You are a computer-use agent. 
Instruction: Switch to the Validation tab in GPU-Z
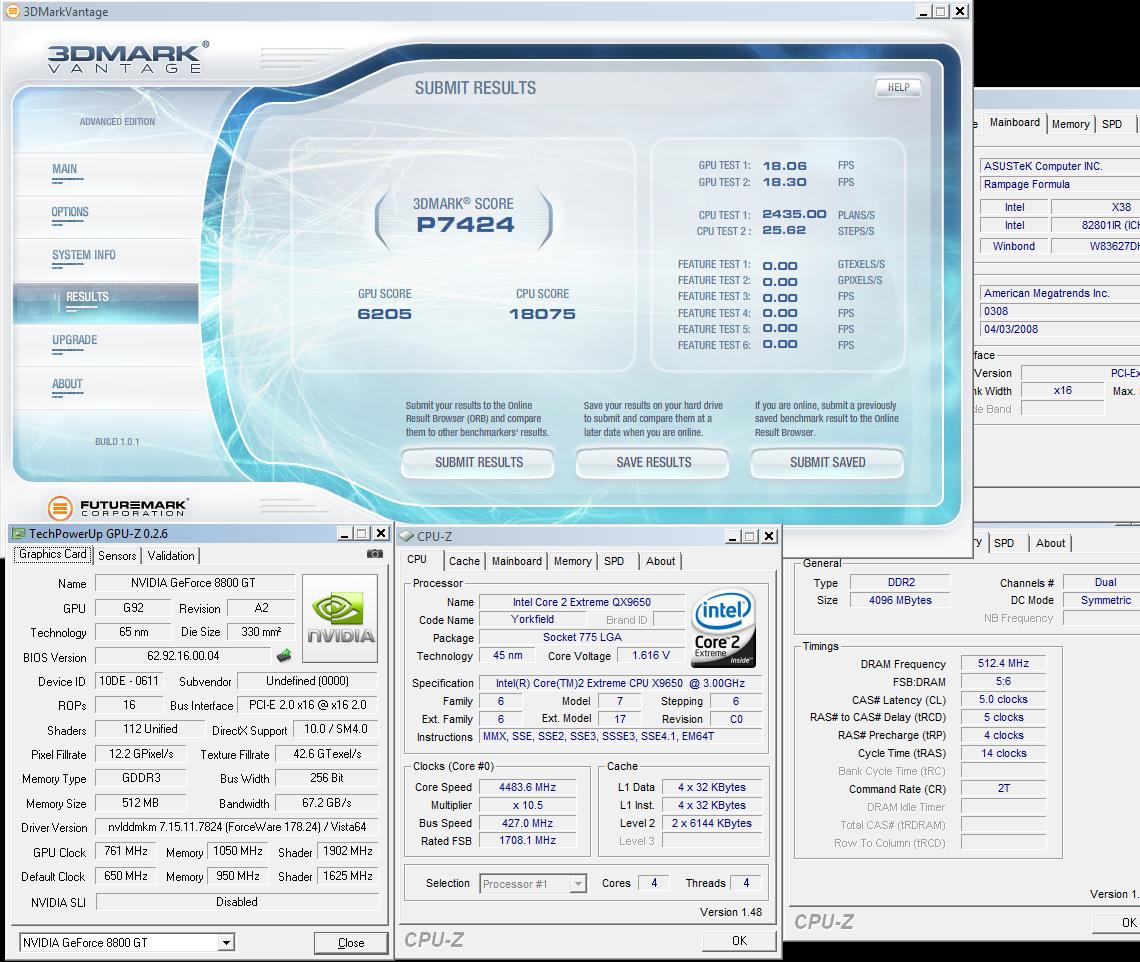pos(171,556)
